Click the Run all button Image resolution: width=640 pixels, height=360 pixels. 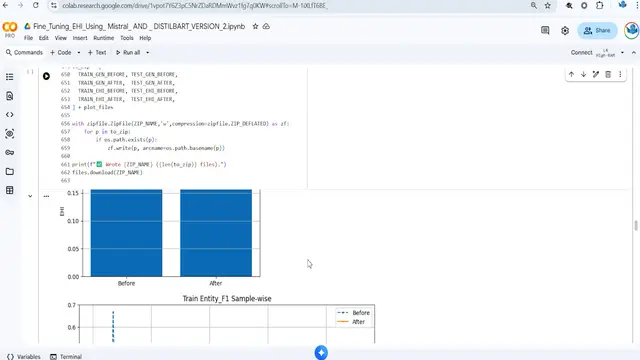click(128, 53)
